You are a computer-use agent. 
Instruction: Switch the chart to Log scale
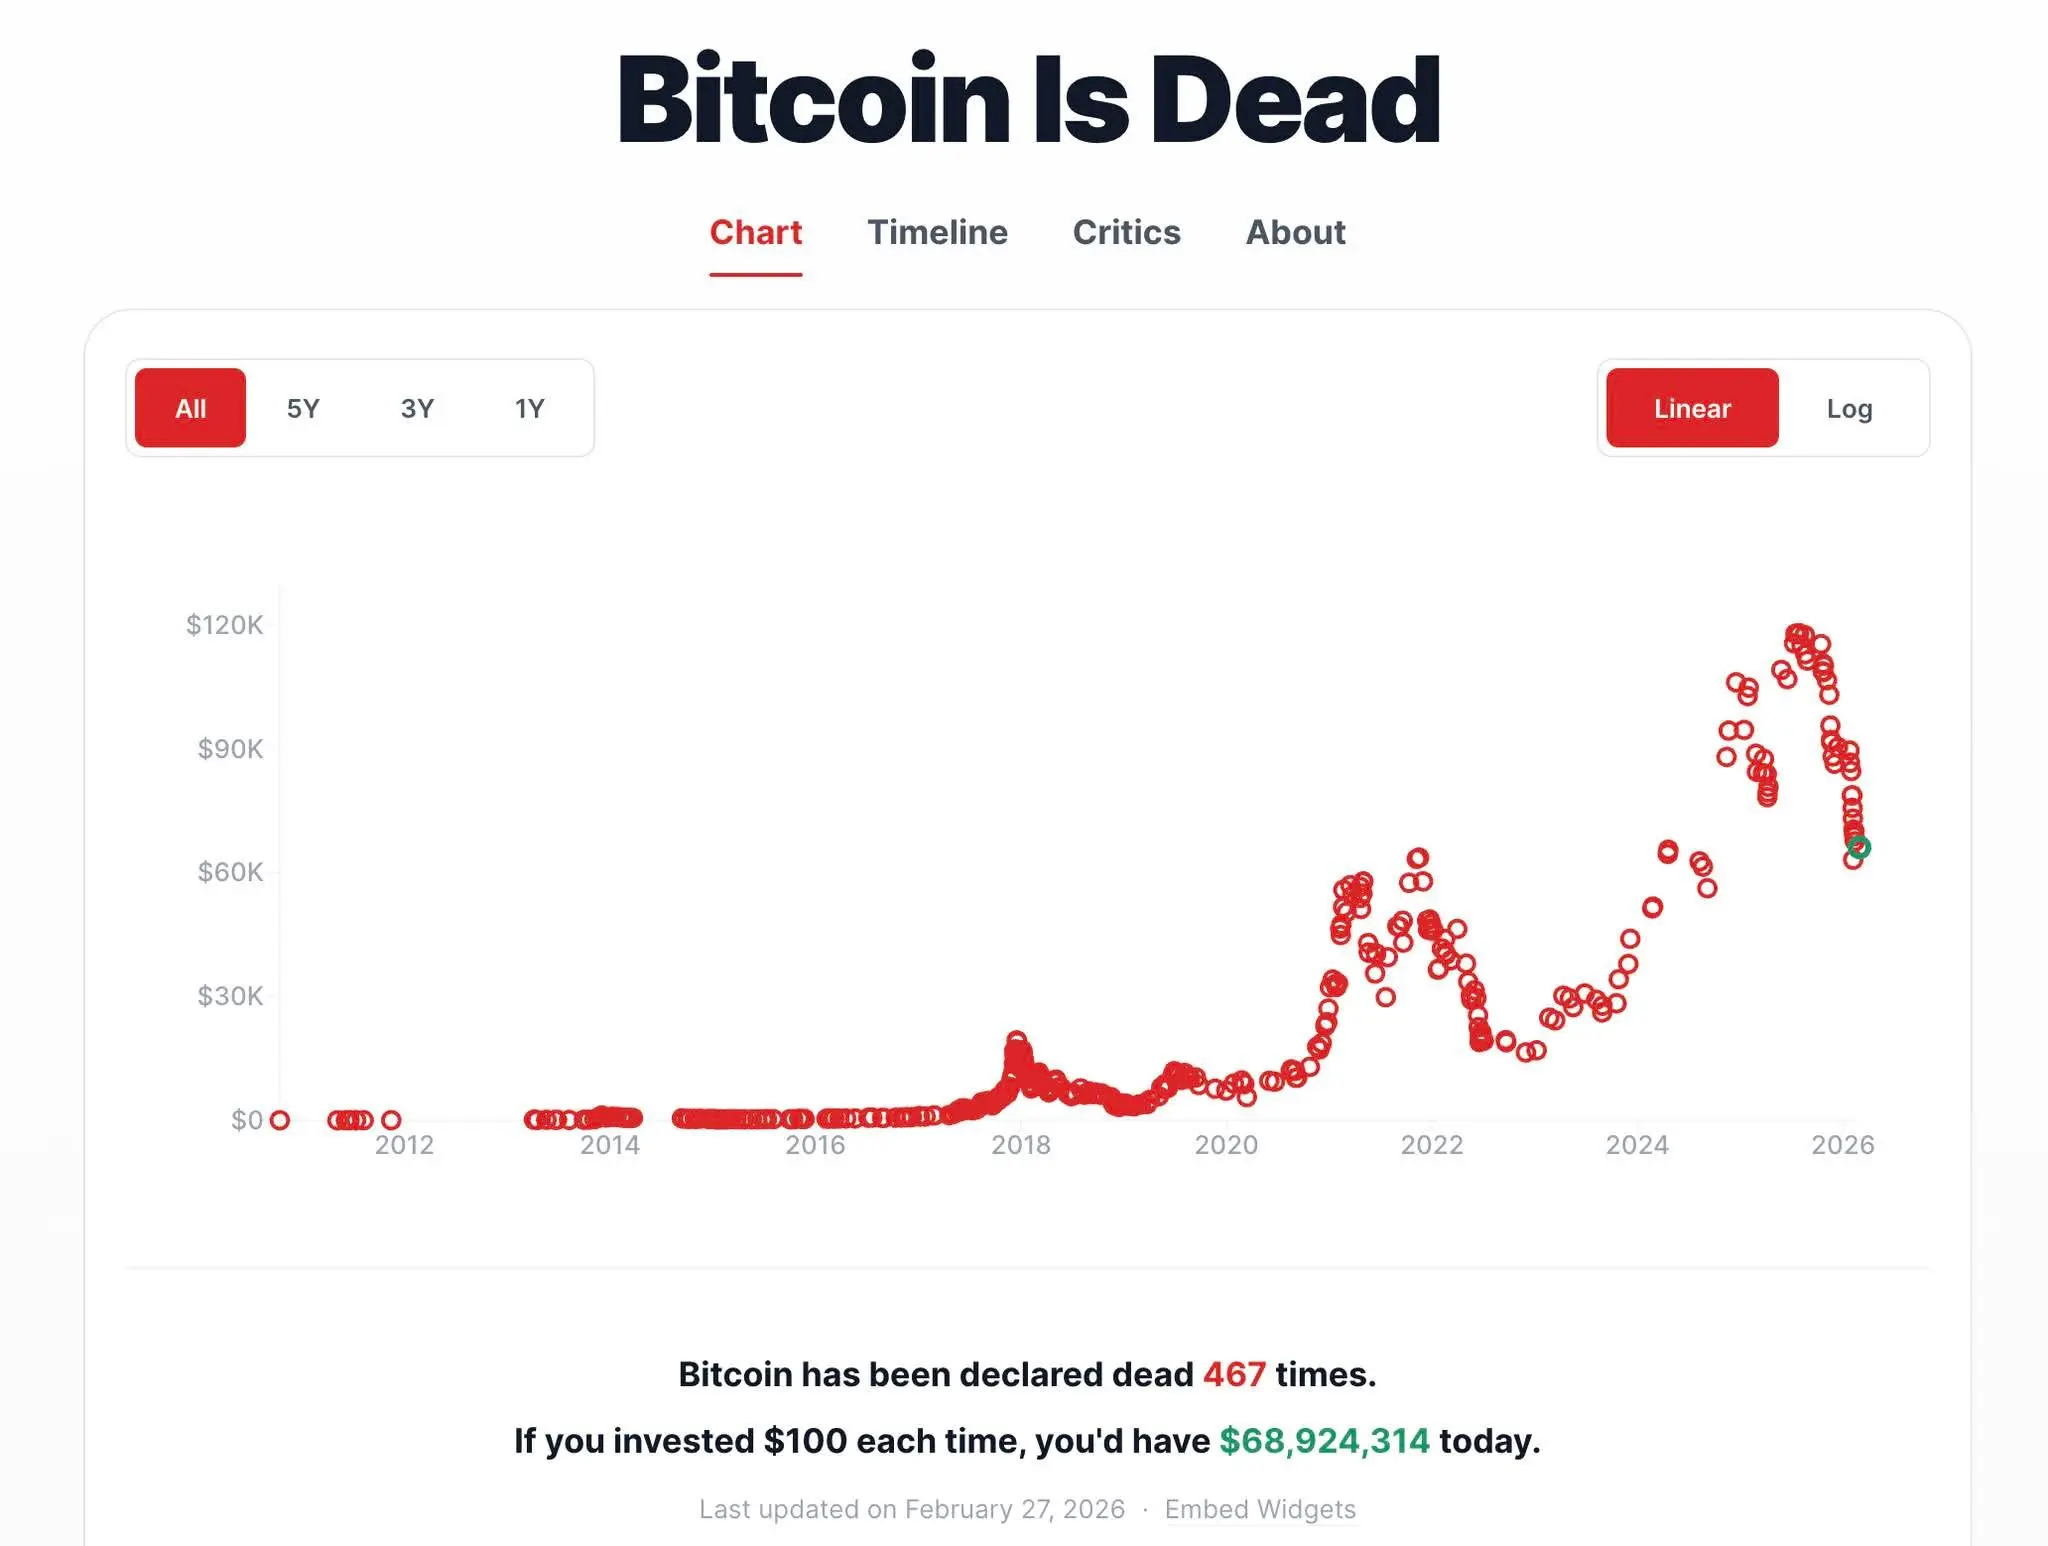pyautogui.click(x=1851, y=408)
